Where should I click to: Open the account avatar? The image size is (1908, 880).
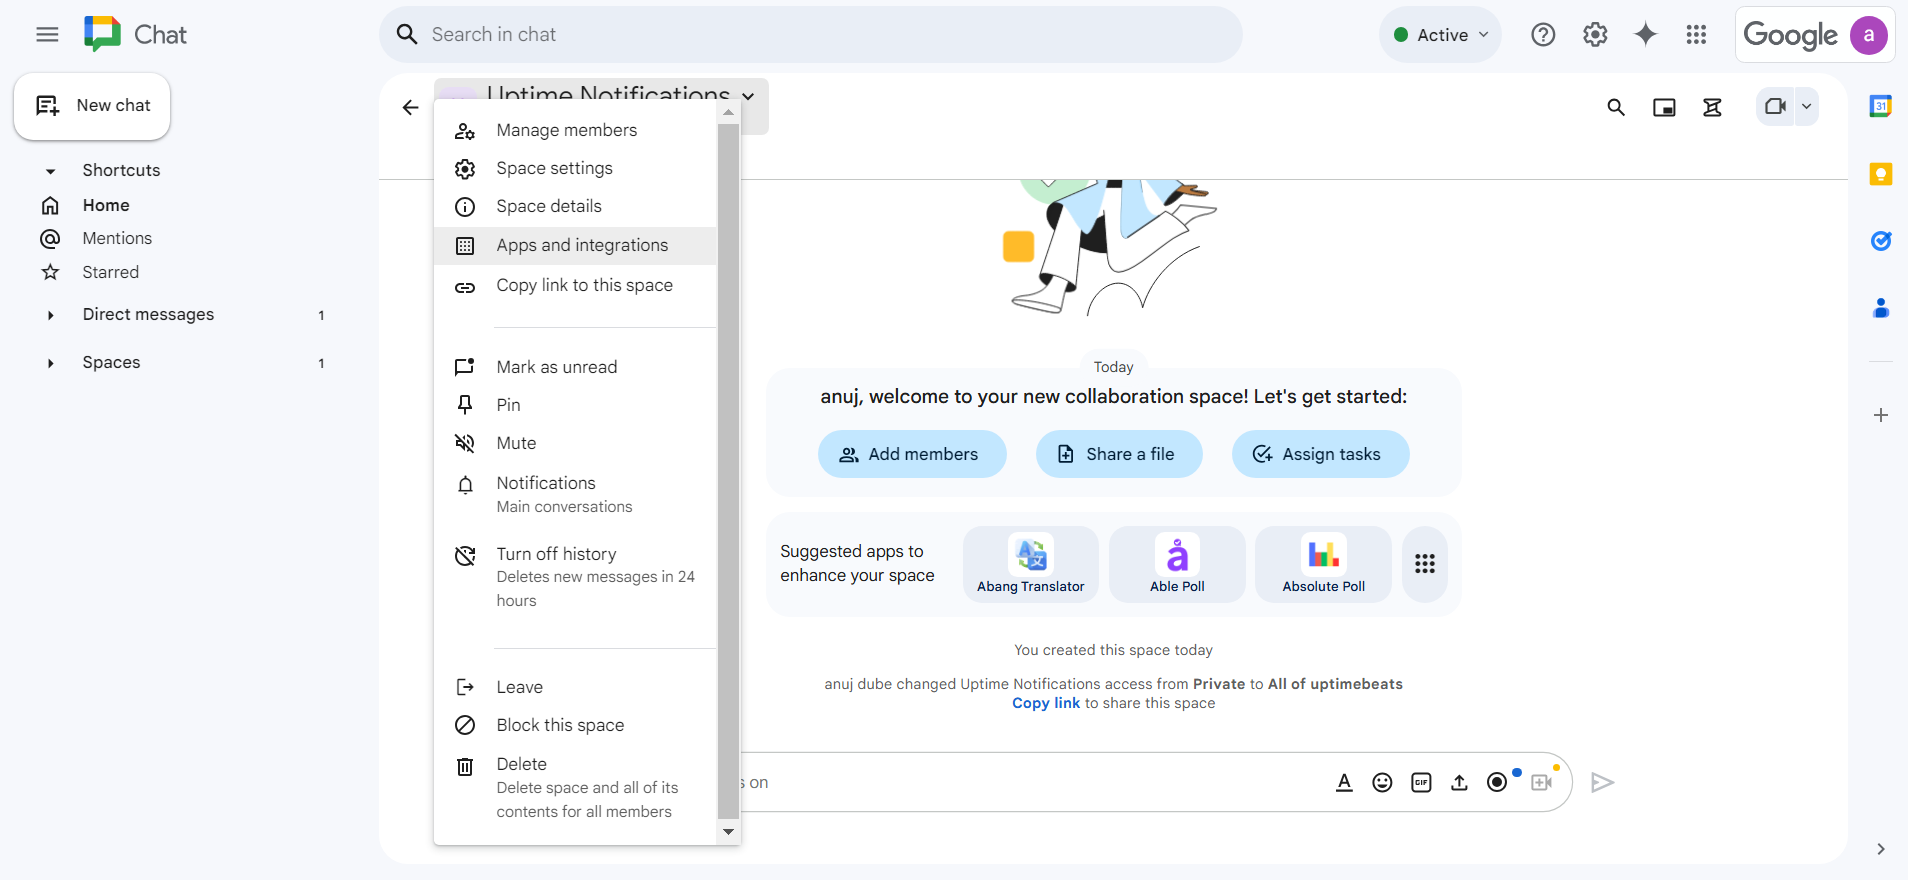(1868, 35)
